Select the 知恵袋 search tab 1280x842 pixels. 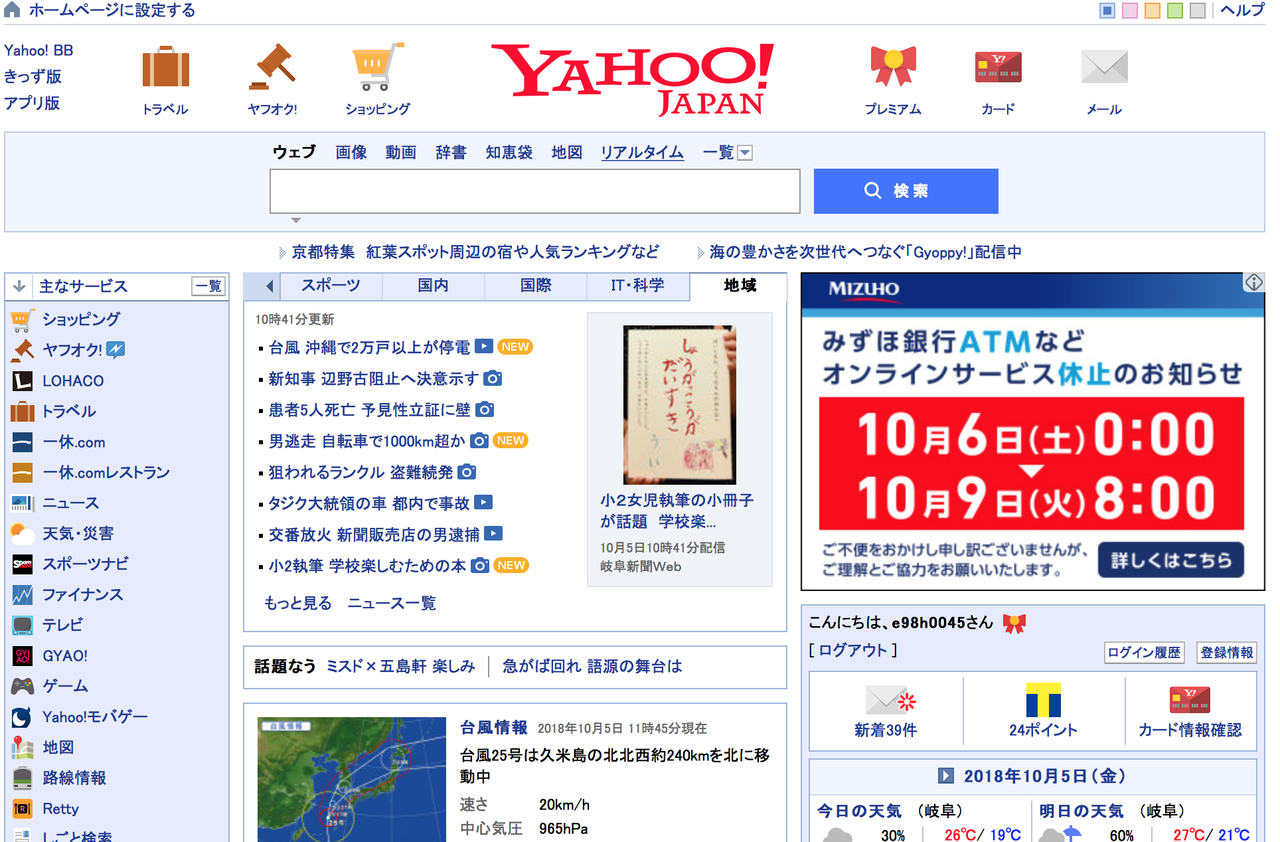[509, 152]
